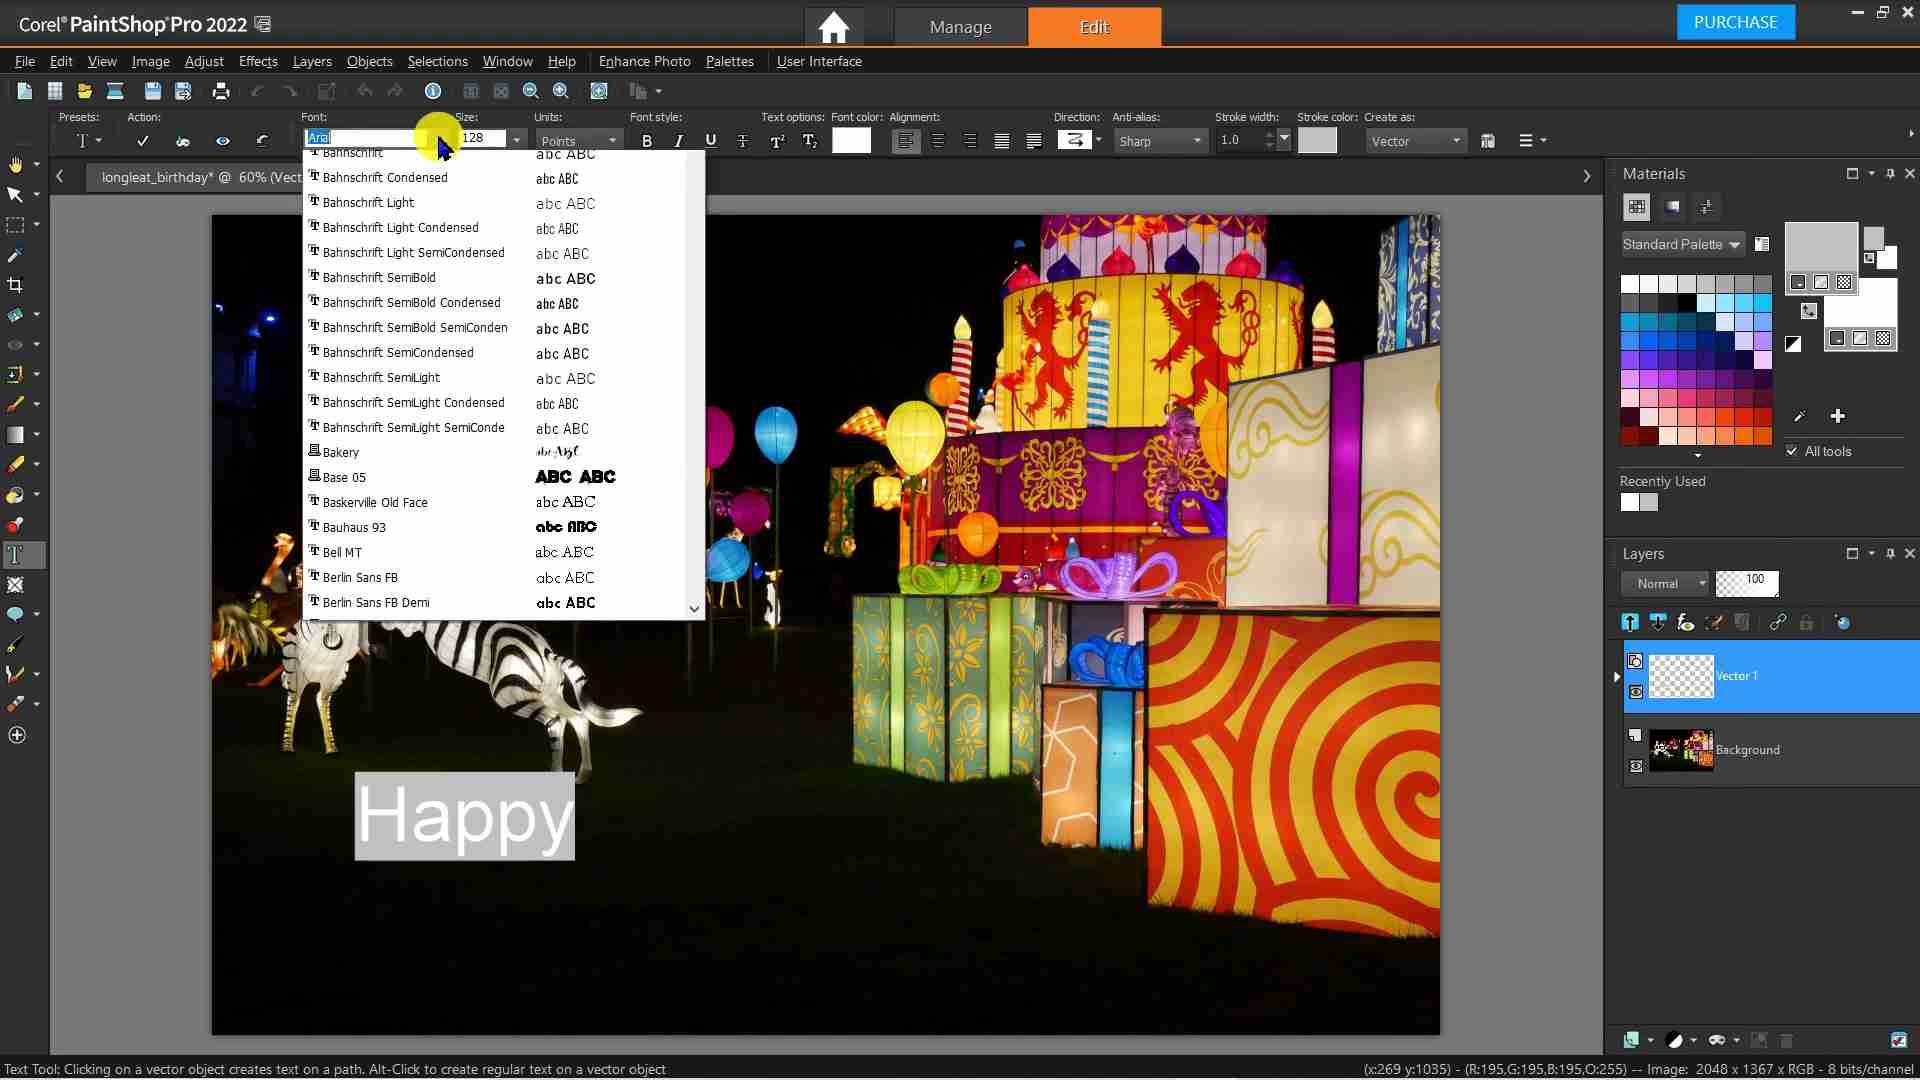This screenshot has width=1920, height=1080.
Task: Open Enhance Photo options
Action: pos(645,61)
